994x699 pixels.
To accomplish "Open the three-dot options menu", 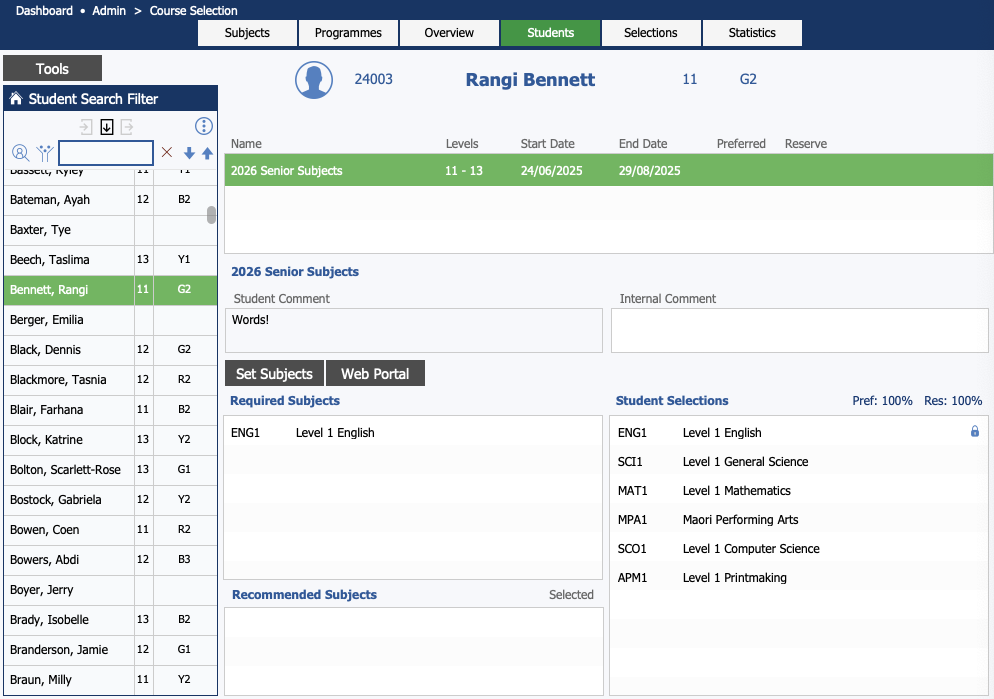I will (204, 126).
